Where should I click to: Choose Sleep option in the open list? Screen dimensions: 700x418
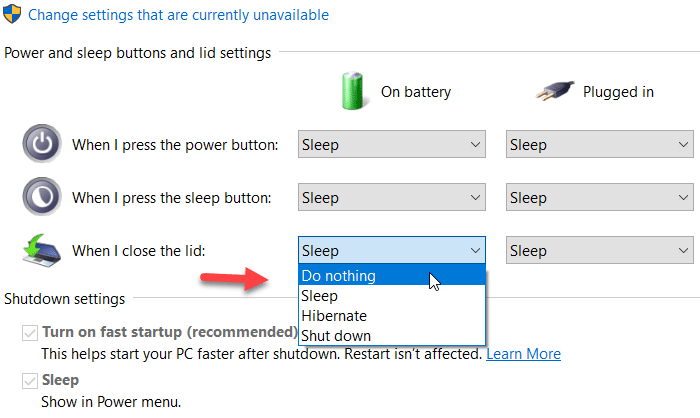(x=320, y=296)
